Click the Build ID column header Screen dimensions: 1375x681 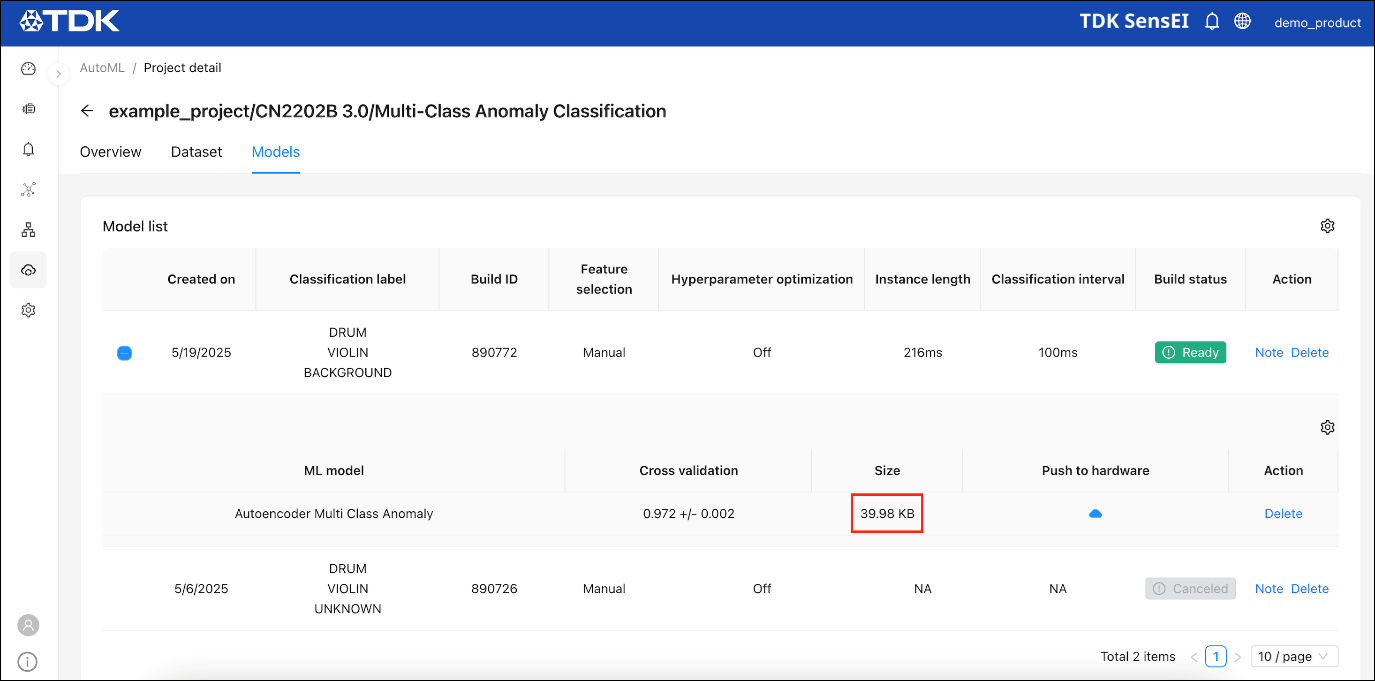(x=494, y=279)
